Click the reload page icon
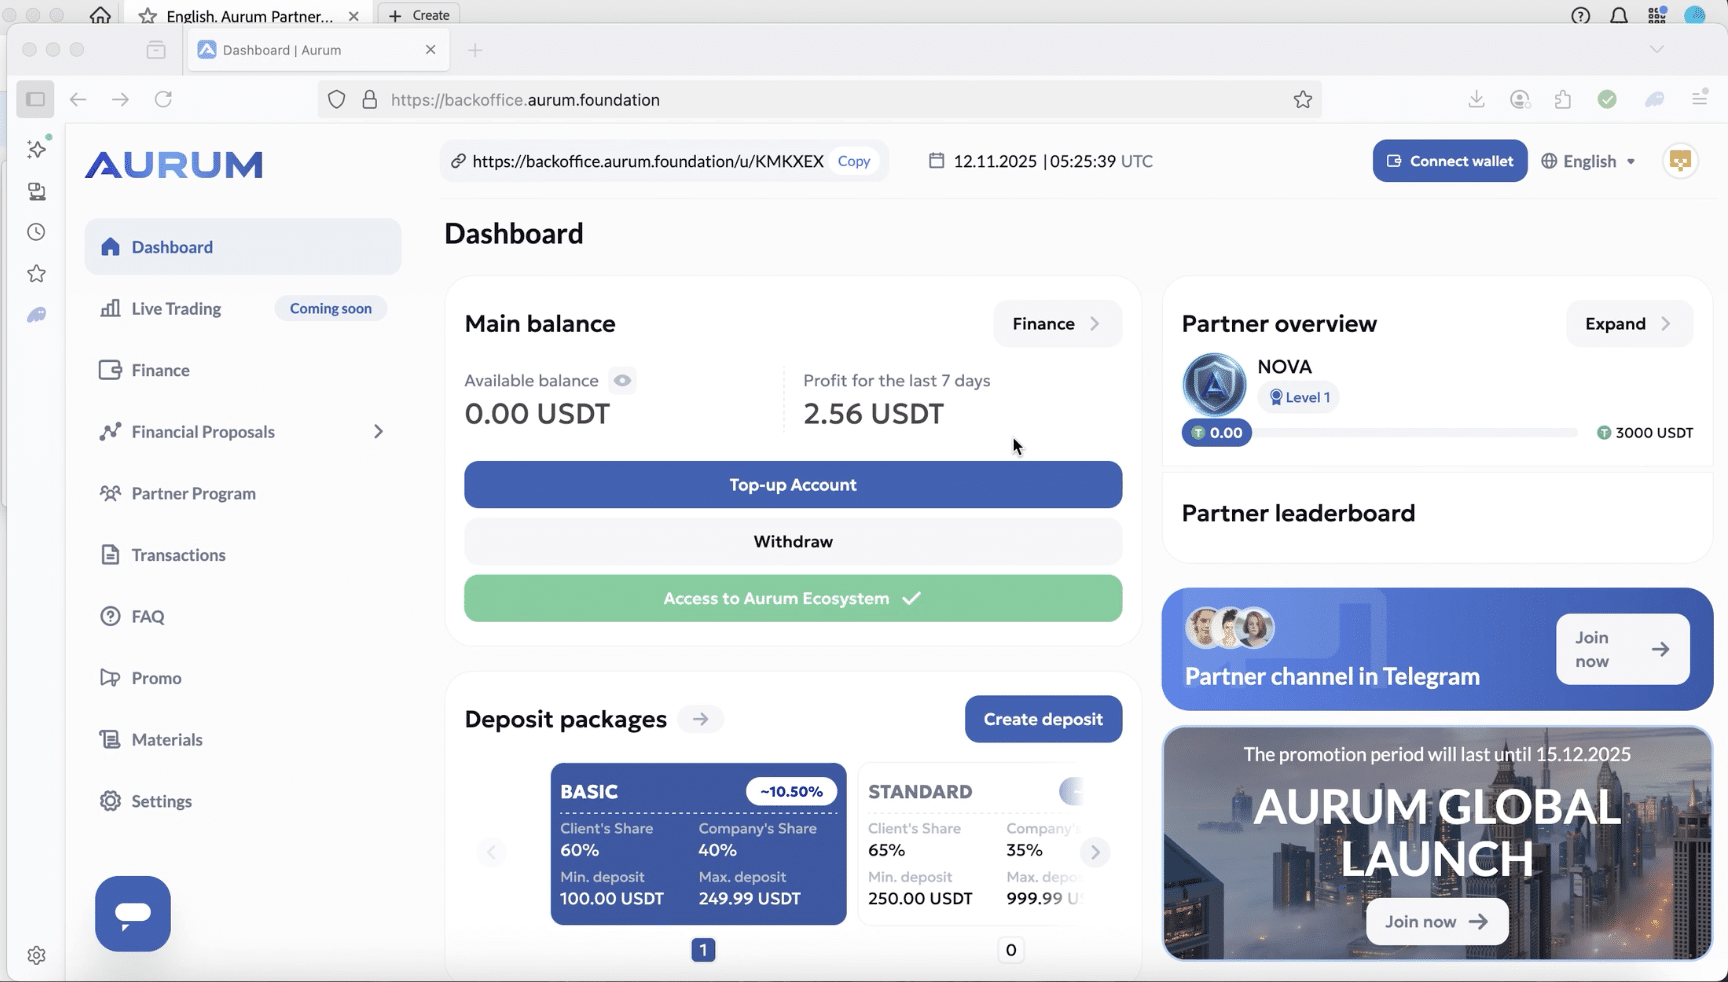Viewport: 1728px width, 982px height. pyautogui.click(x=163, y=99)
